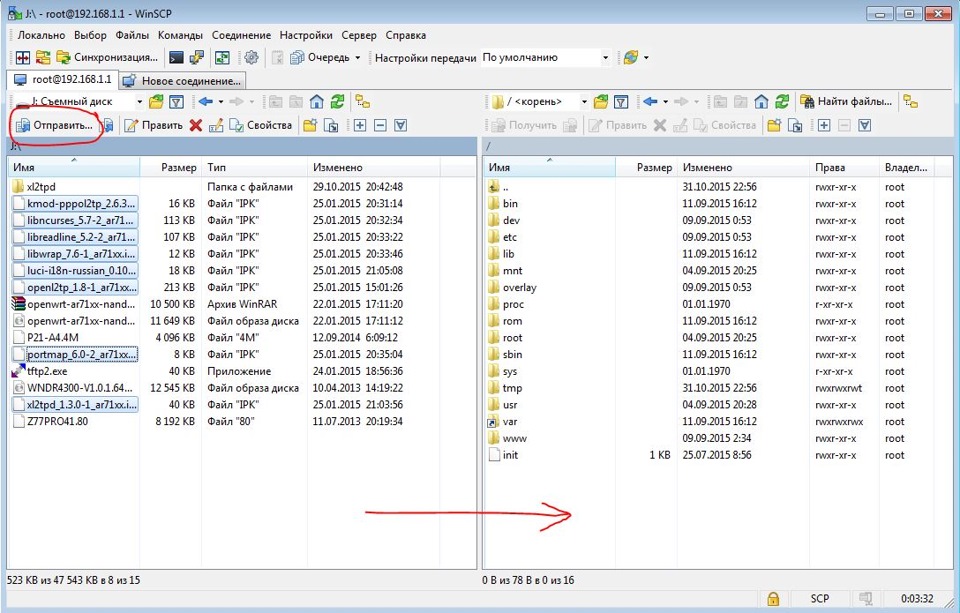Sort local files by Размер column header
The width and height of the screenshot is (960, 613).
click(x=171, y=167)
